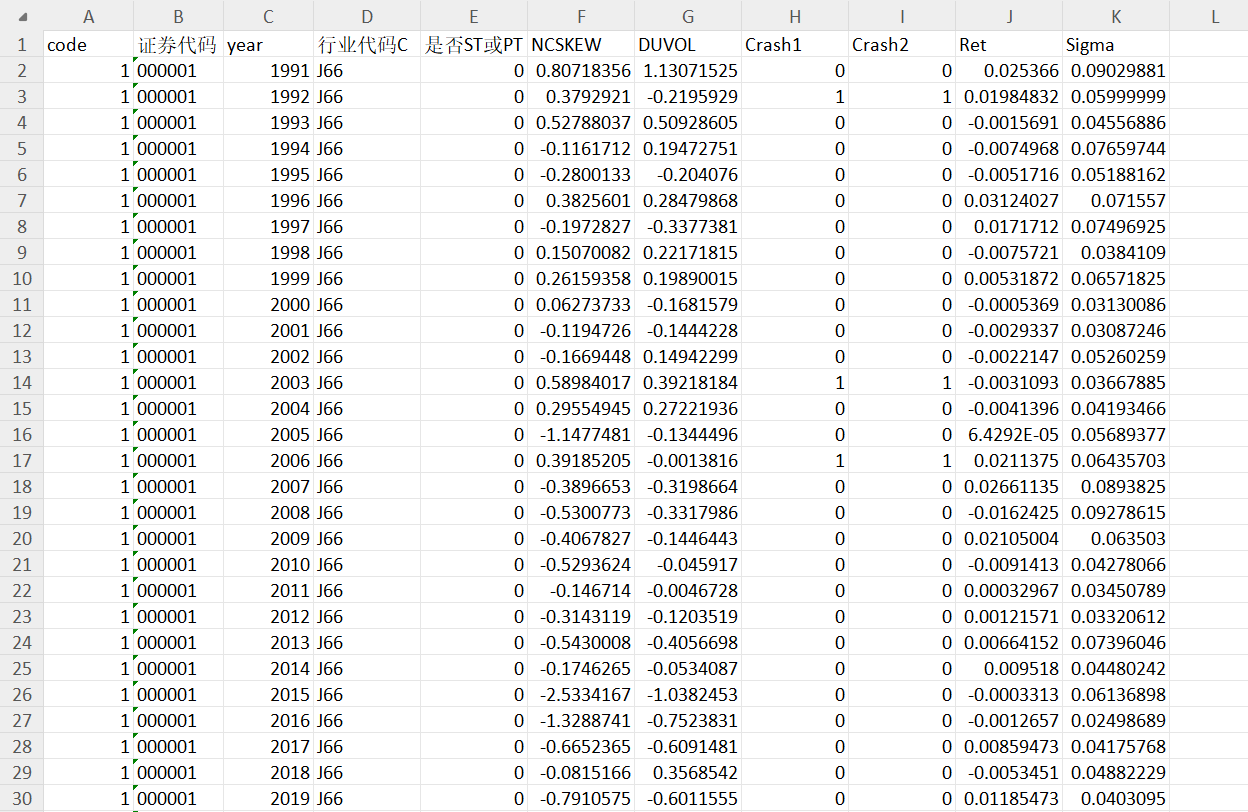This screenshot has height=812, width=1248.
Task: Click the 'Sigma' header cell
Action: pyautogui.click(x=1116, y=45)
